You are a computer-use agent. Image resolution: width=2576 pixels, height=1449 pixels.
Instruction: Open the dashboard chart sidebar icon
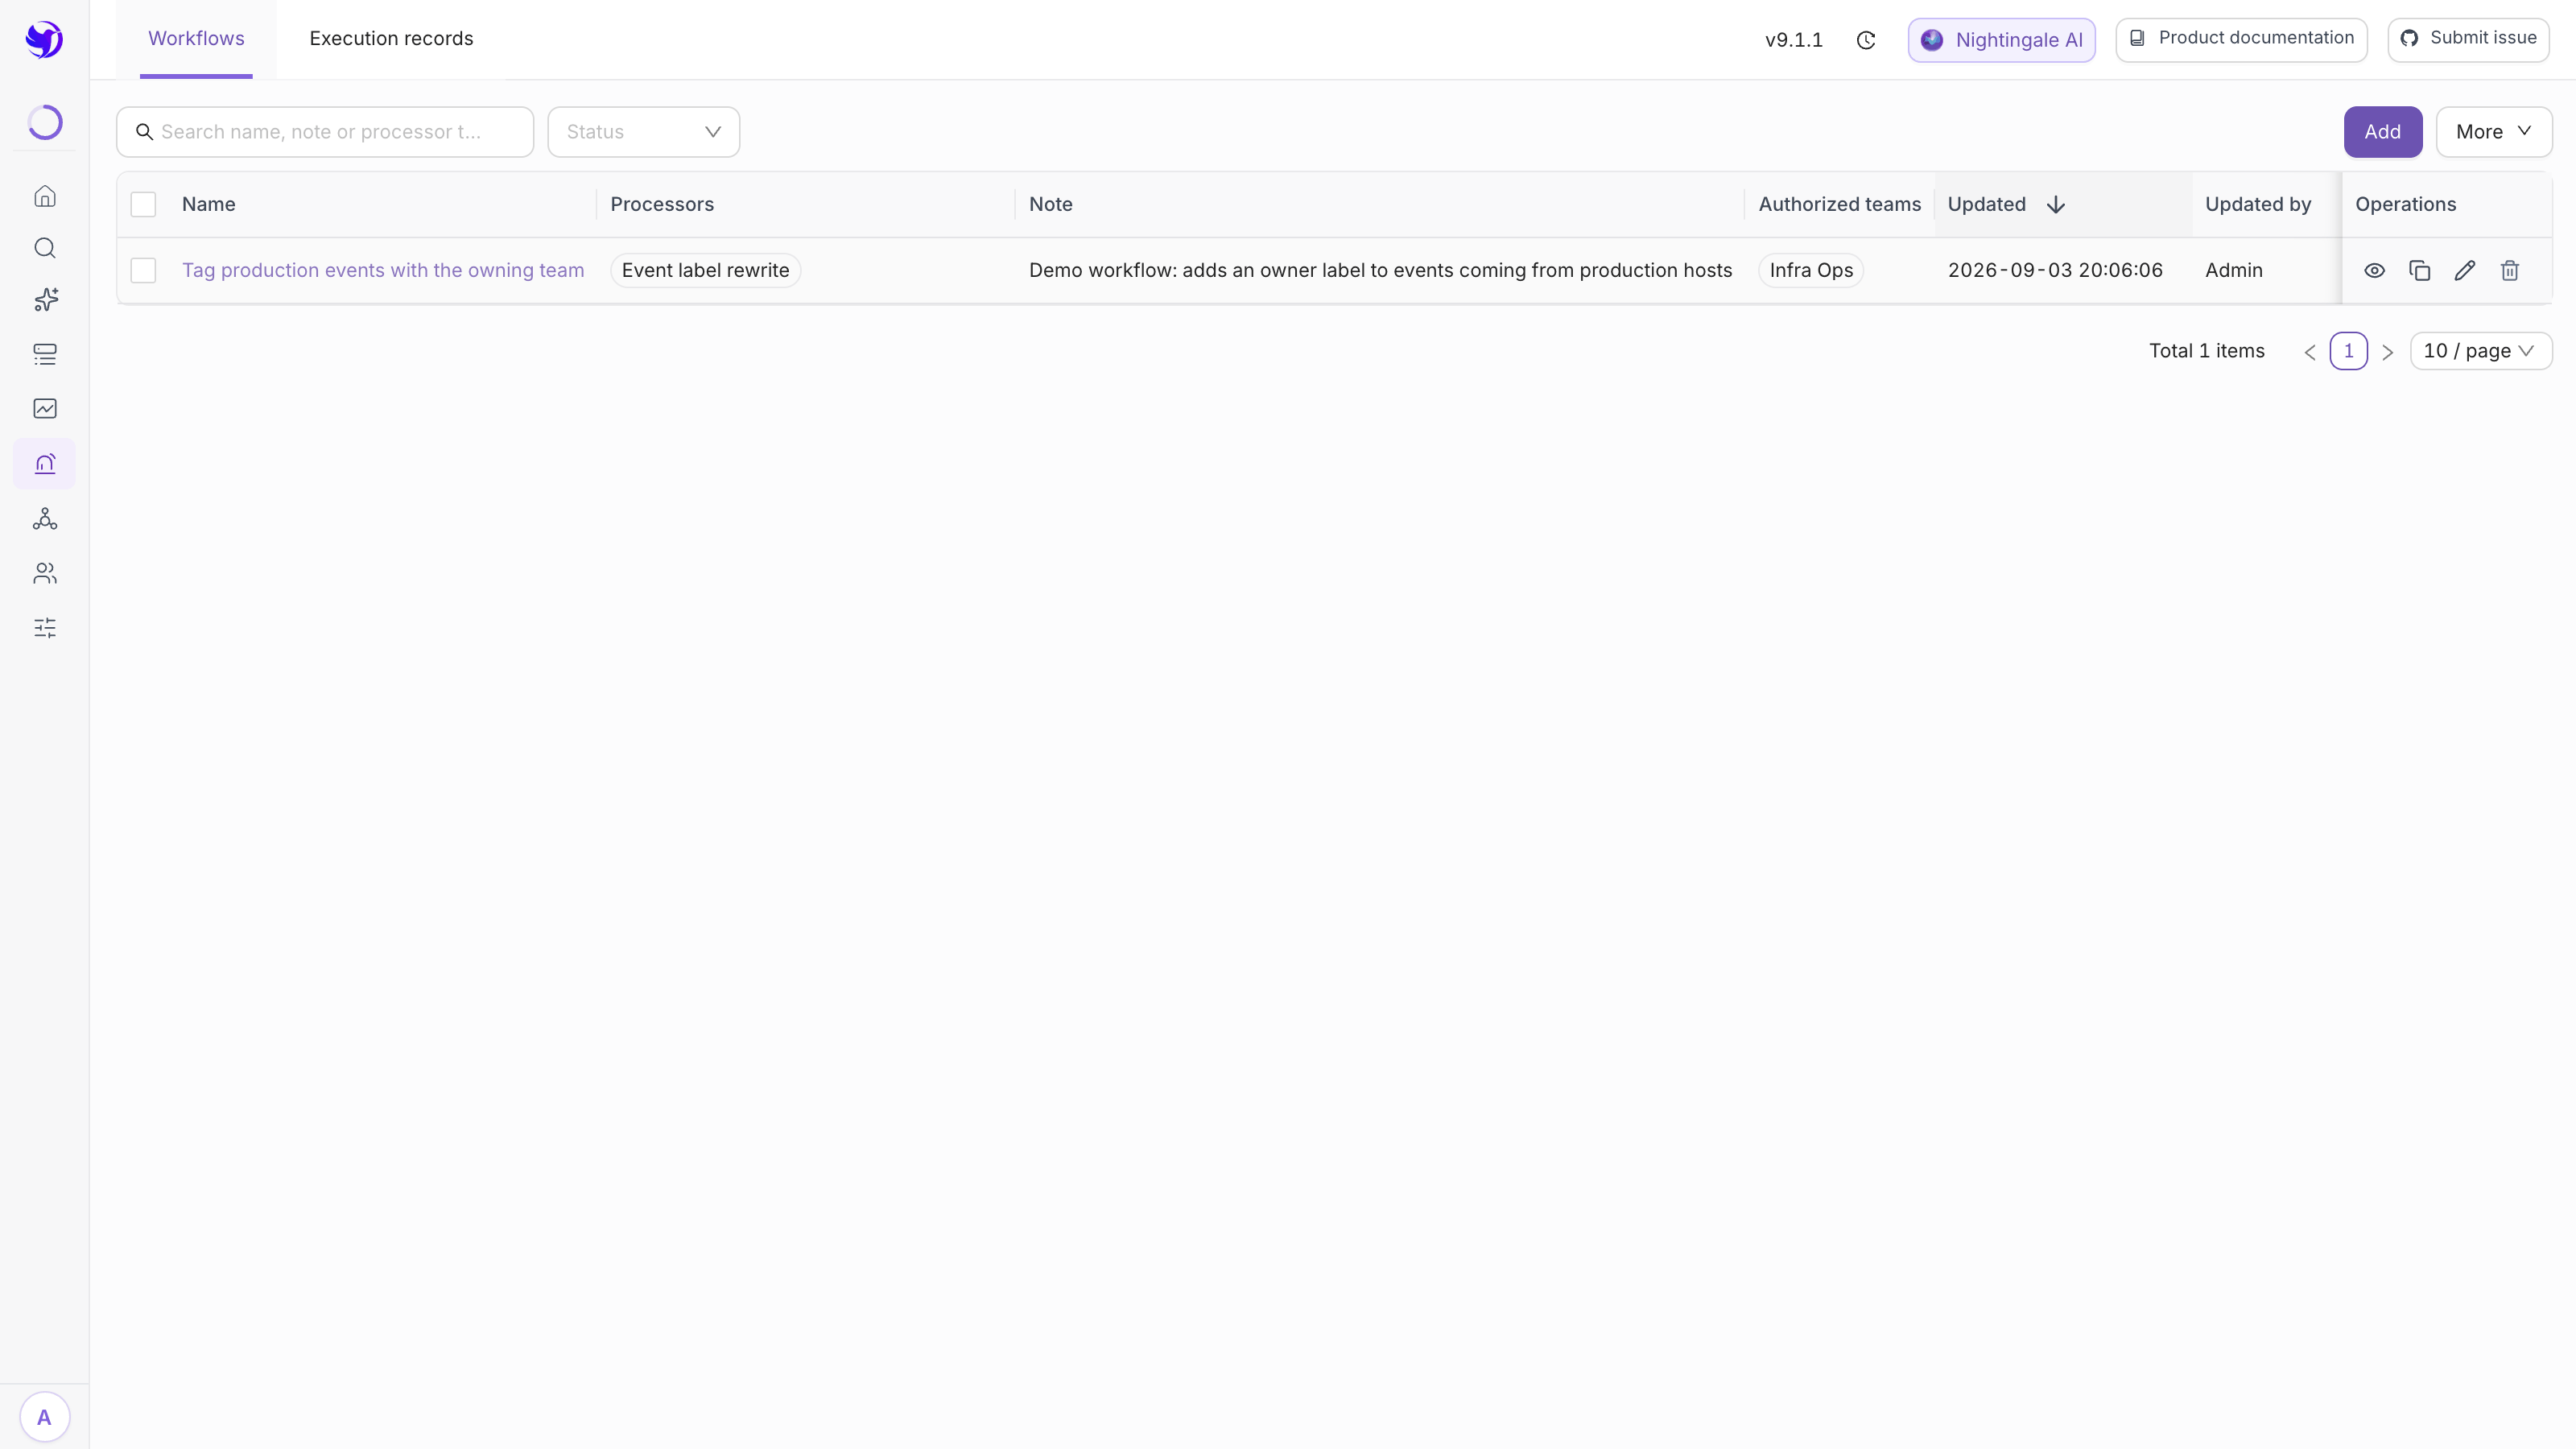45,408
